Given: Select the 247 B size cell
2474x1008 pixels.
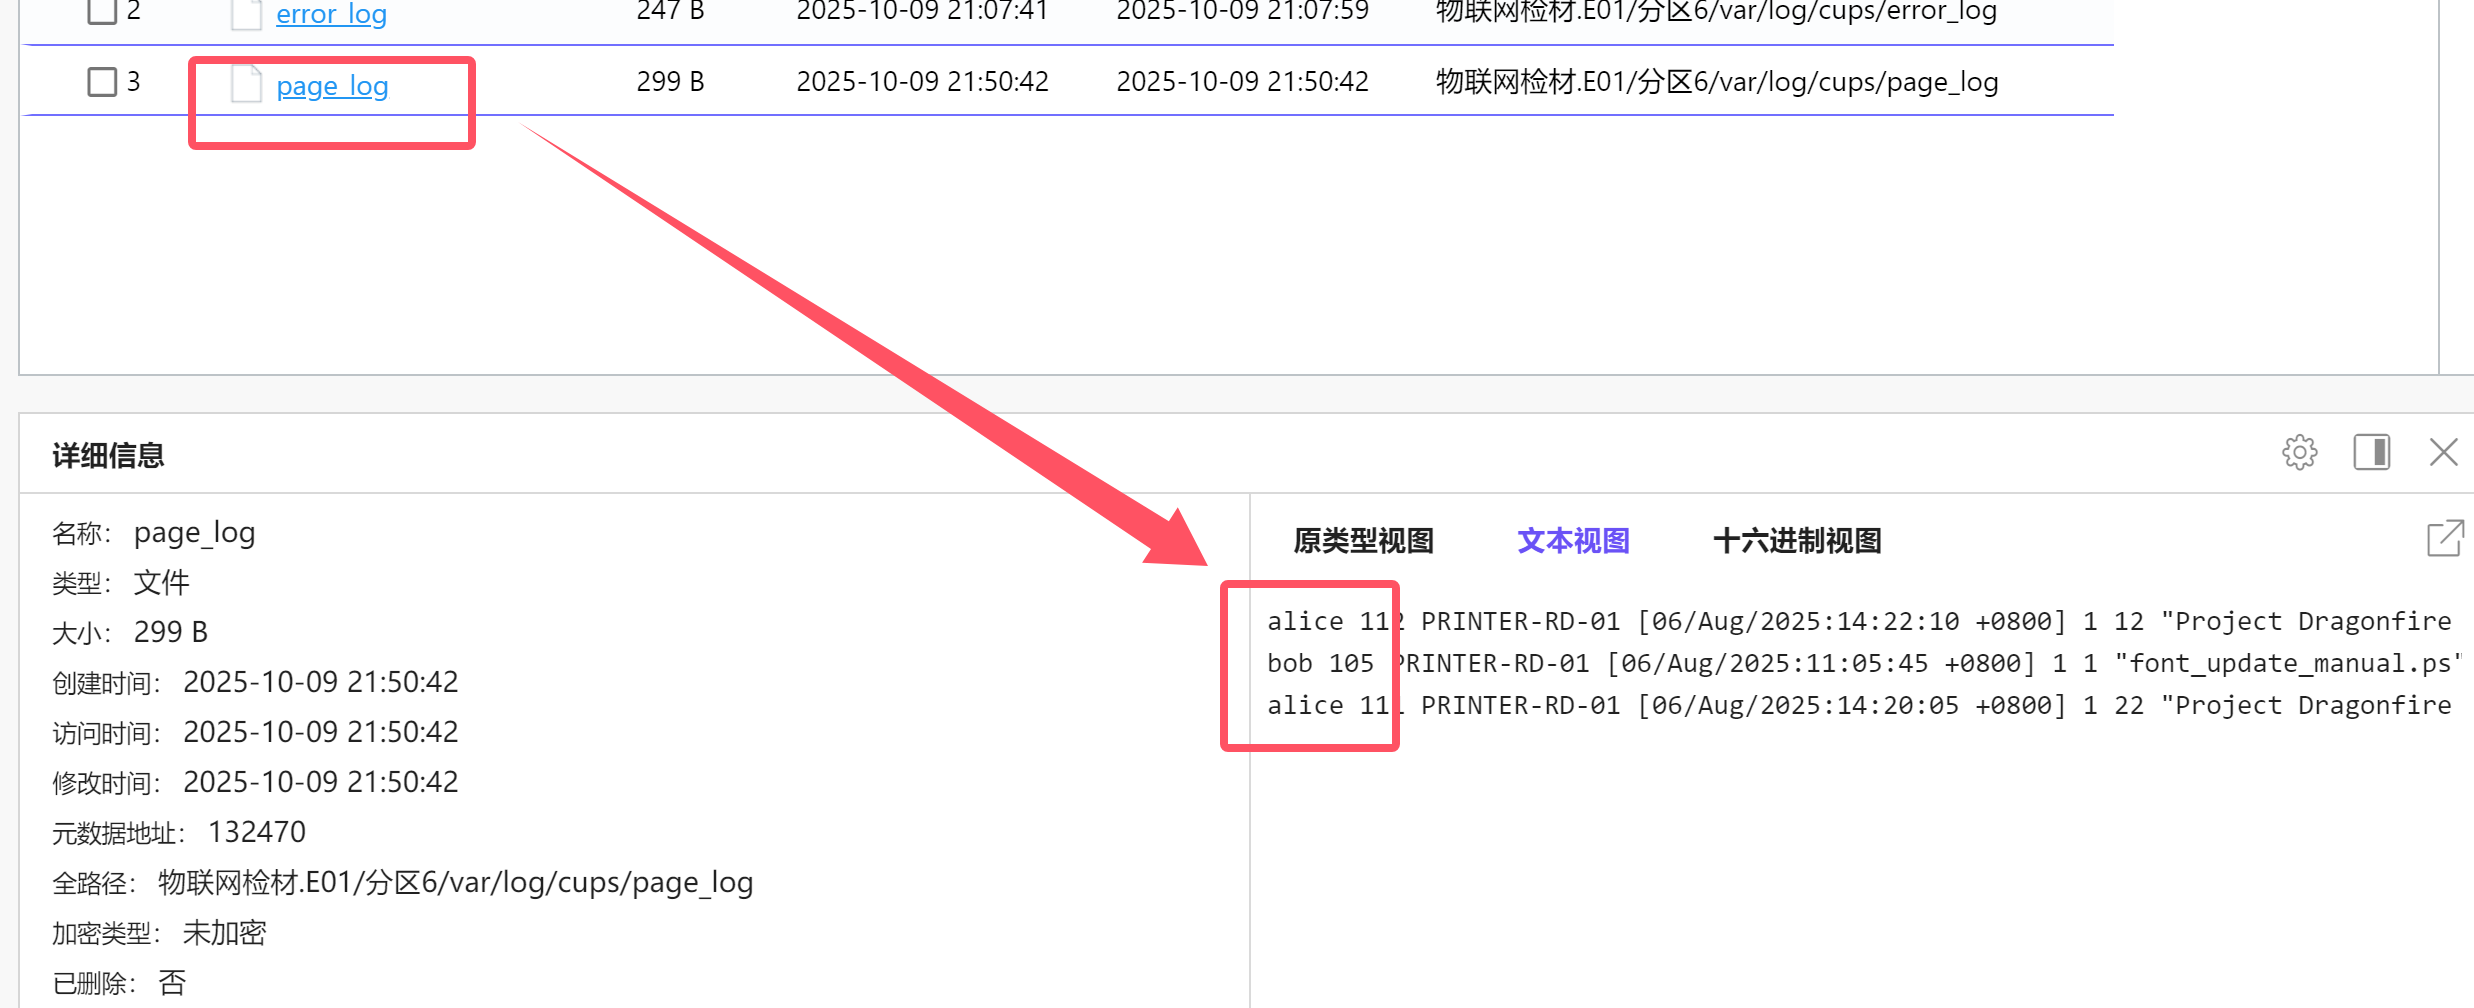Looking at the screenshot, I should [670, 11].
